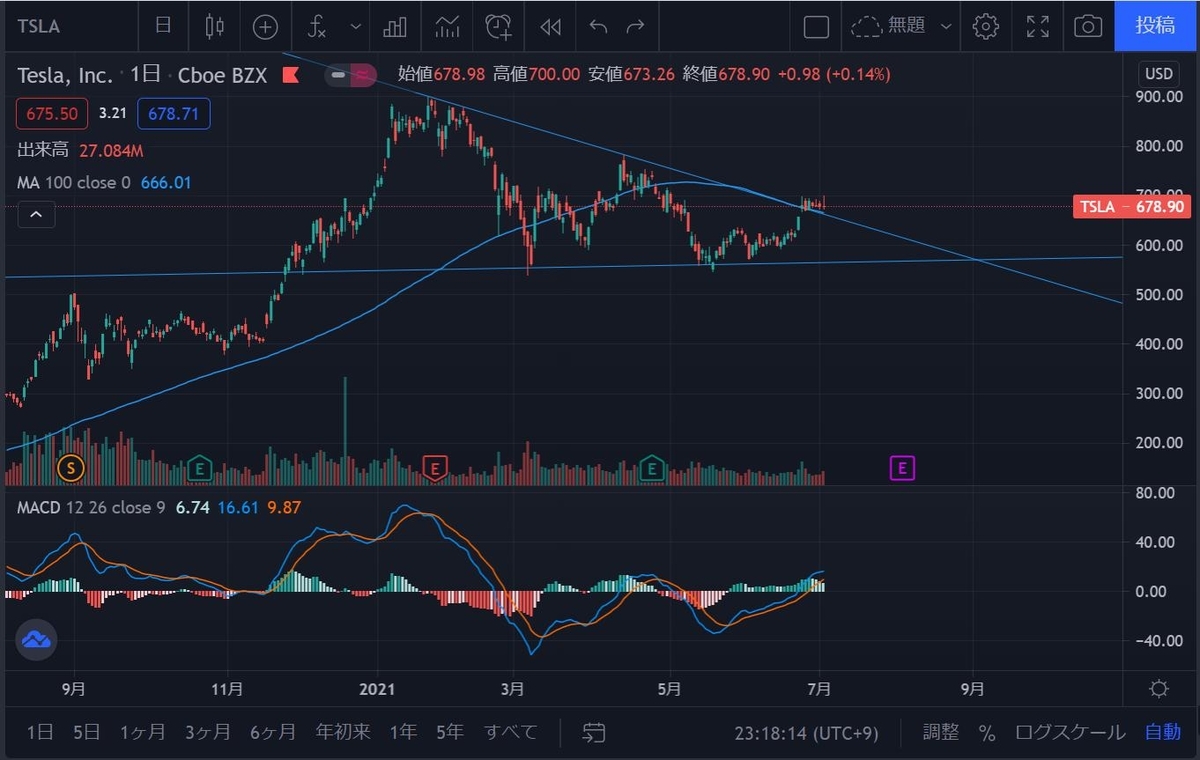Take a chart snapshot with camera
The width and height of the screenshot is (1200, 760).
(x=1088, y=26)
